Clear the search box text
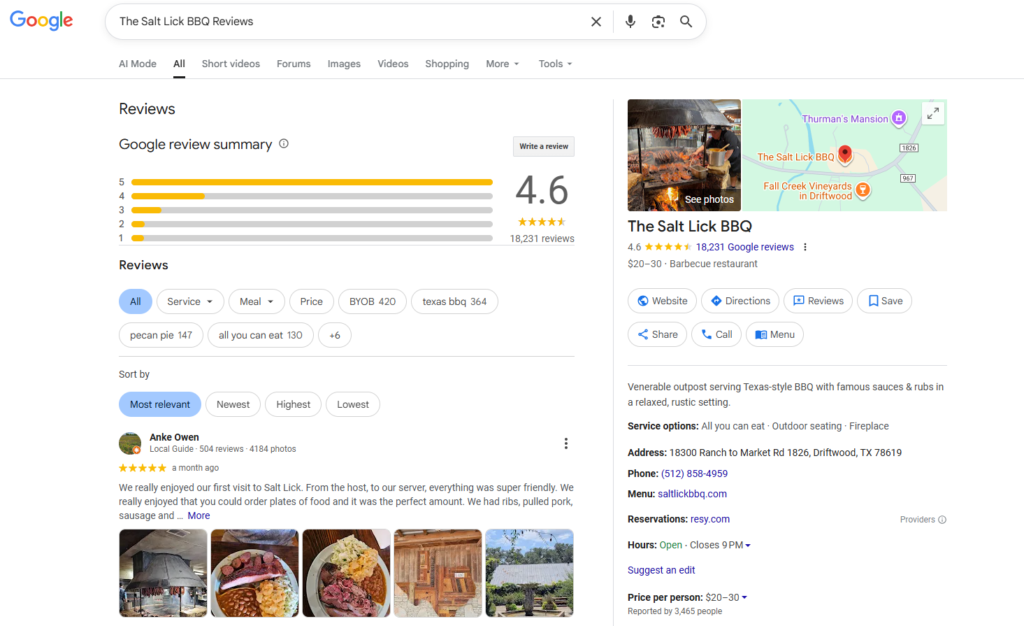The image size is (1024, 626). click(596, 22)
